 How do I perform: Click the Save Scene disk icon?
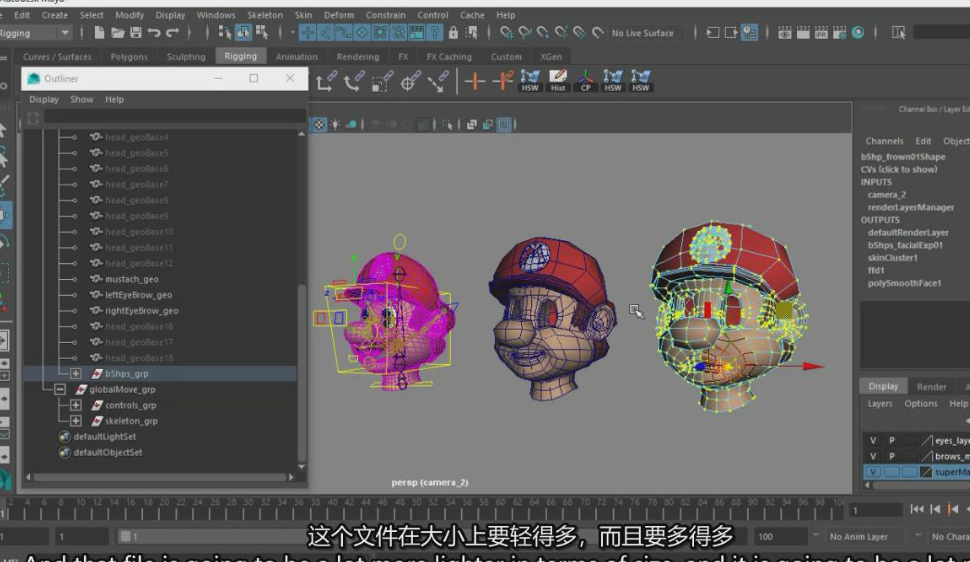(136, 33)
